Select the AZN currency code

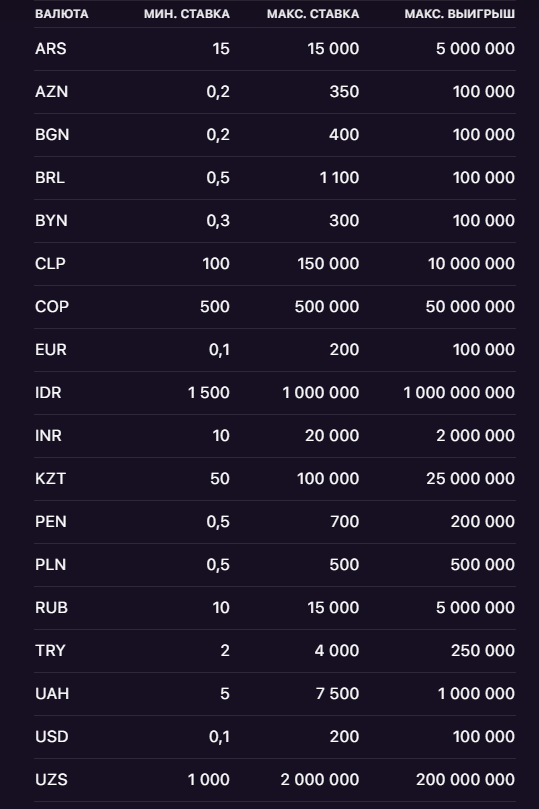[52, 91]
